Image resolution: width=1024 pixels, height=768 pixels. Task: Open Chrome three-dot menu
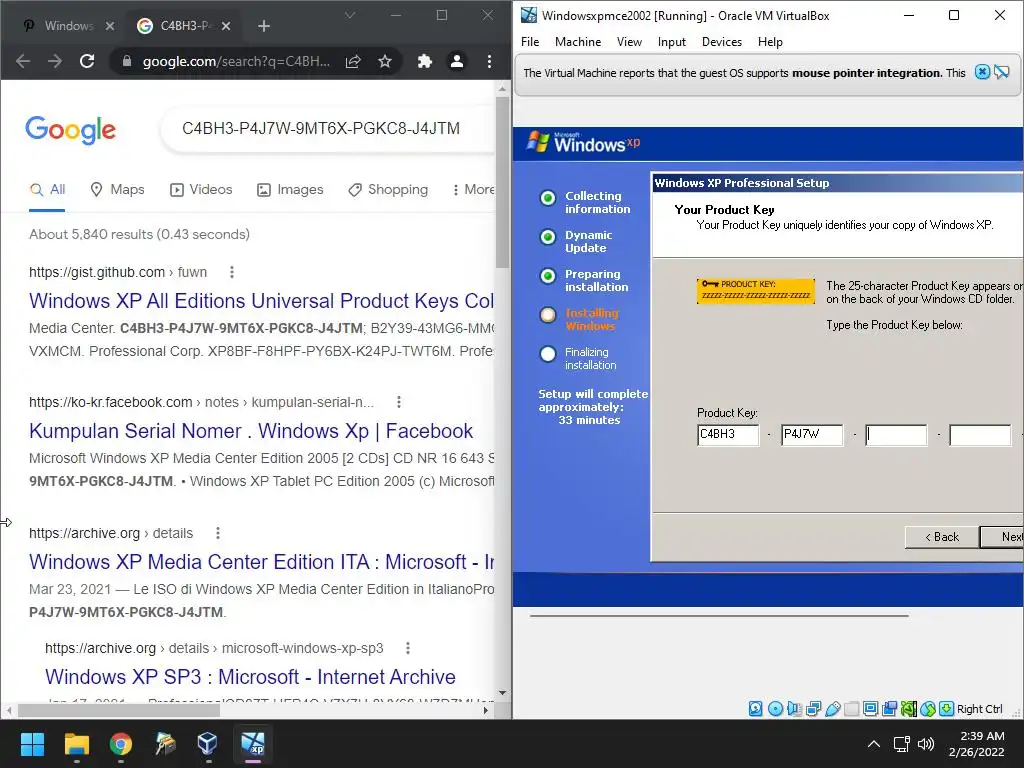(x=489, y=61)
